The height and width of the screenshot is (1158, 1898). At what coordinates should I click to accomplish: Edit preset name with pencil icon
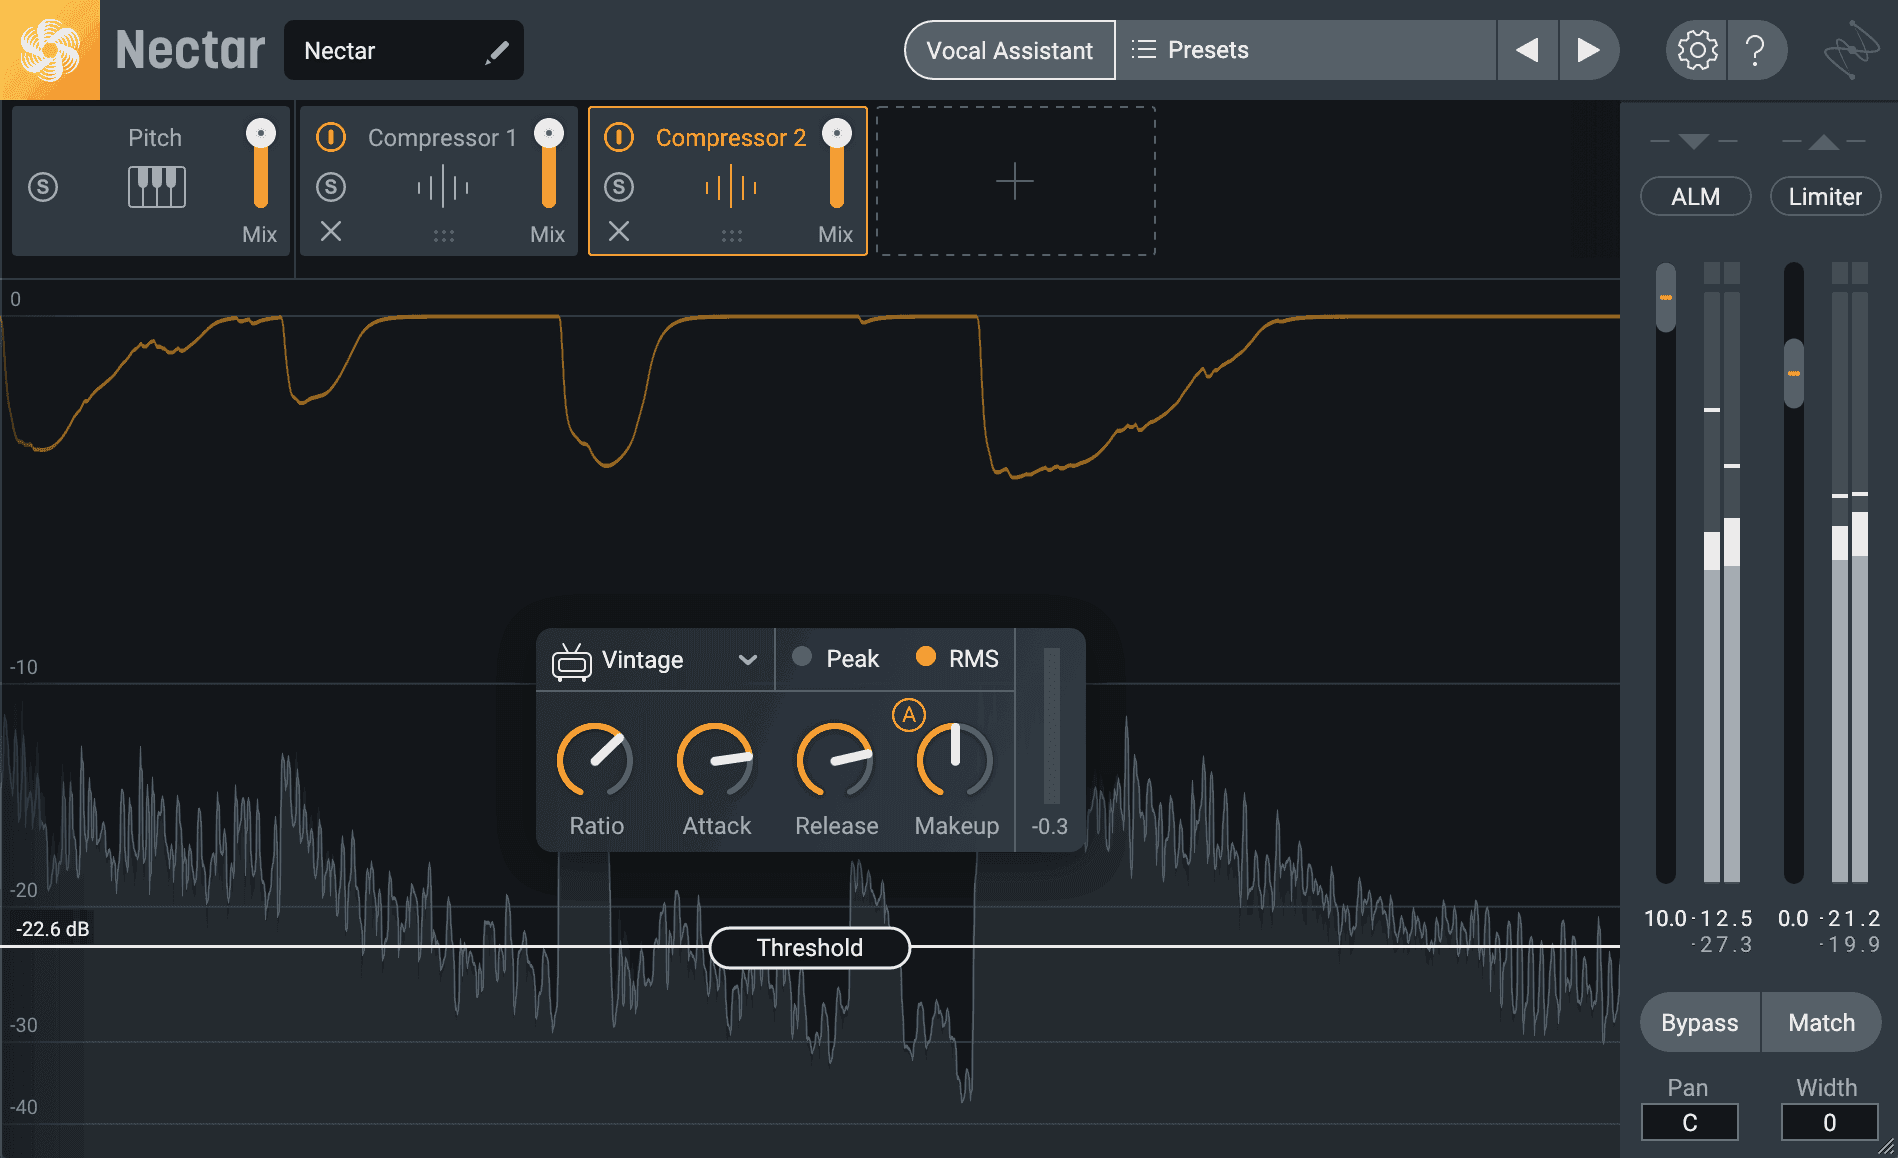point(497,52)
